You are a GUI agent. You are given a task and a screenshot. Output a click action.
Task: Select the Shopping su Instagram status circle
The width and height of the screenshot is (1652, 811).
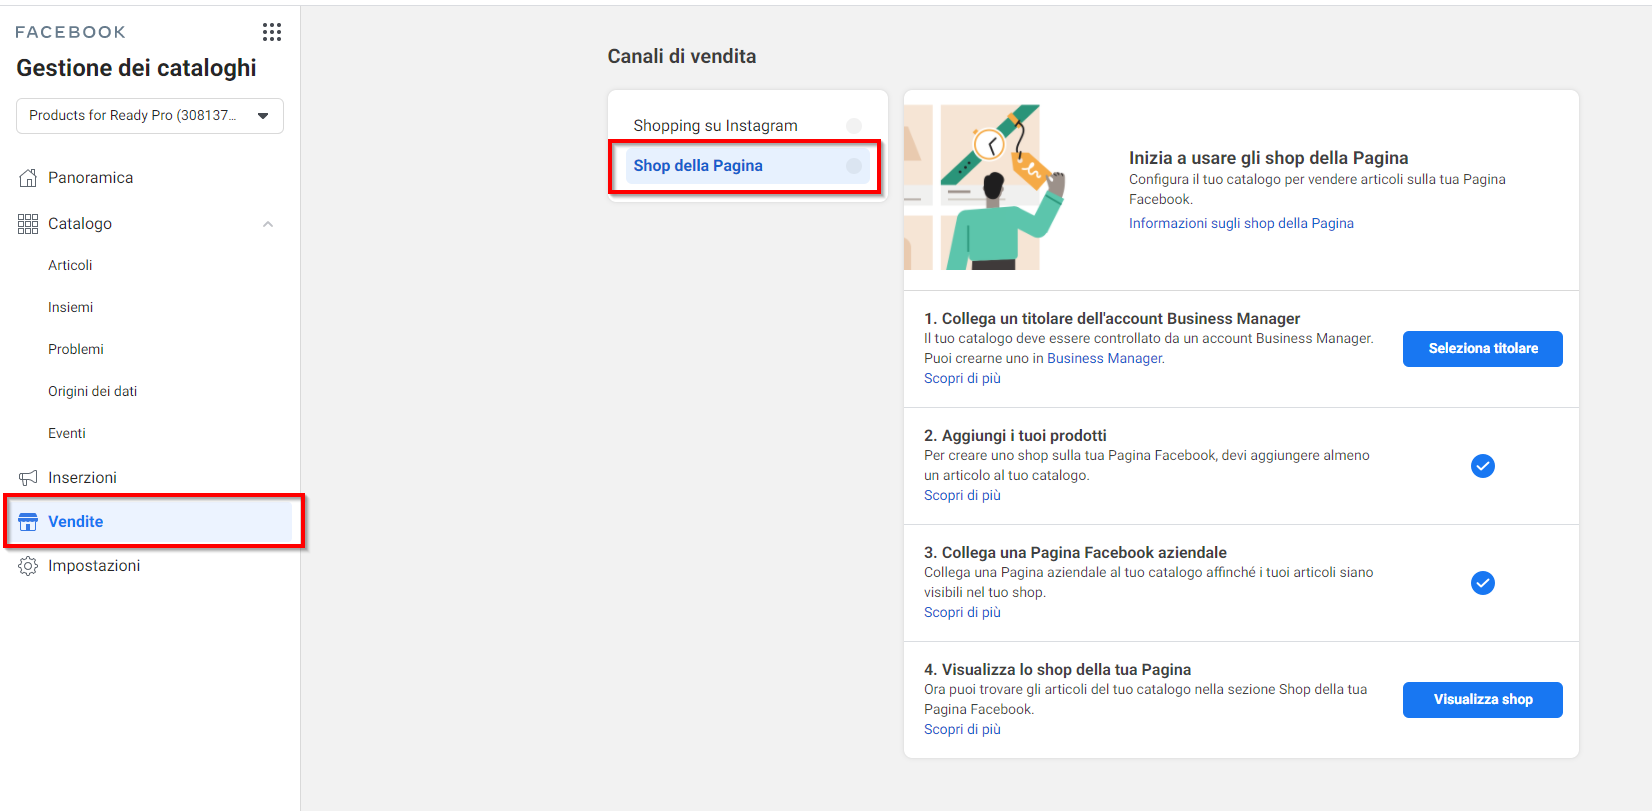pyautogui.click(x=854, y=126)
